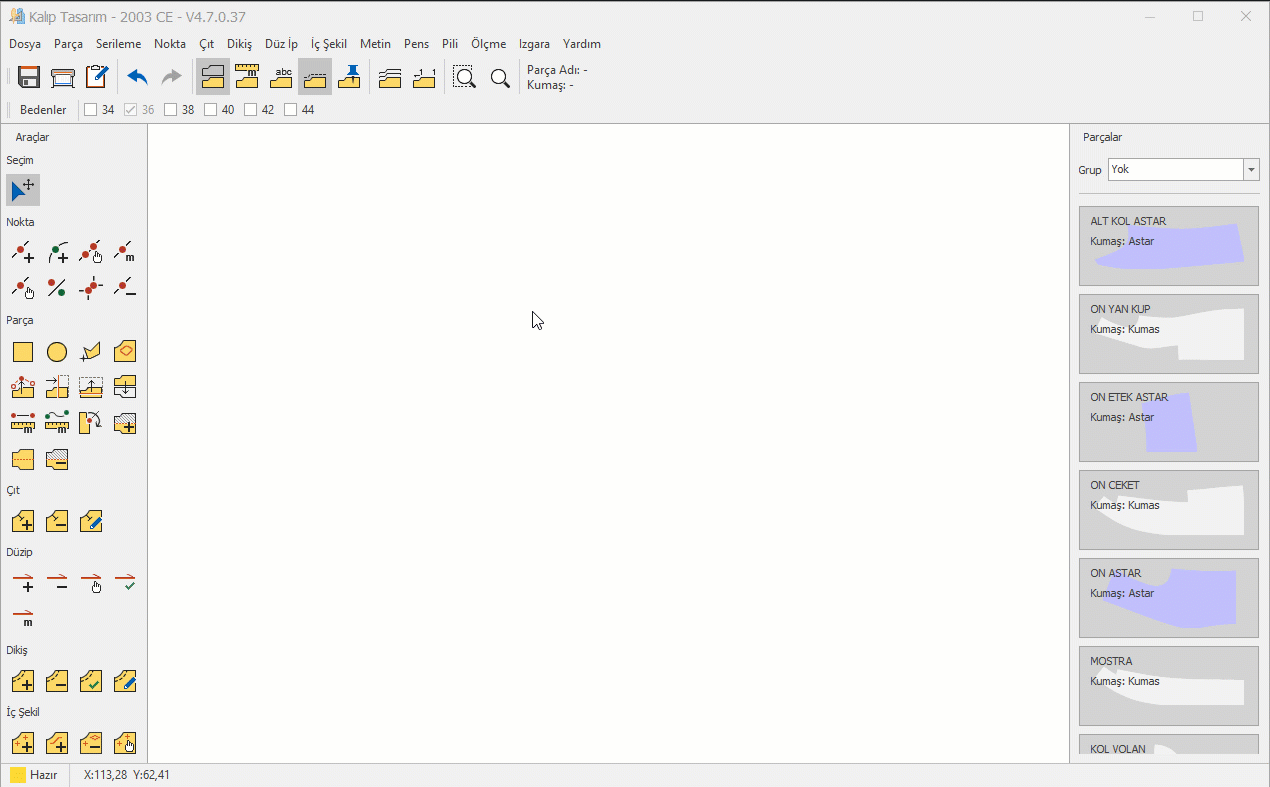Open the Ölçme menu
Image resolution: width=1270 pixels, height=787 pixels.
coord(488,44)
